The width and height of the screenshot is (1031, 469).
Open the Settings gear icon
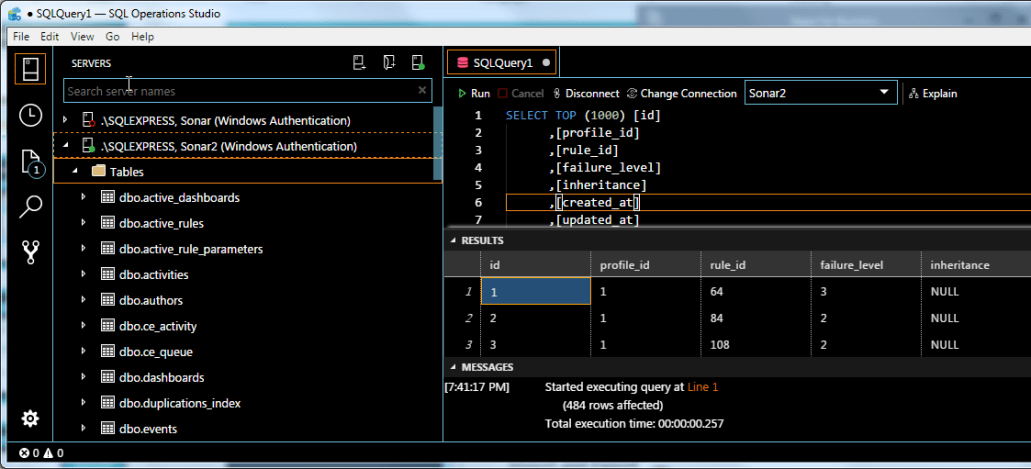[30, 418]
